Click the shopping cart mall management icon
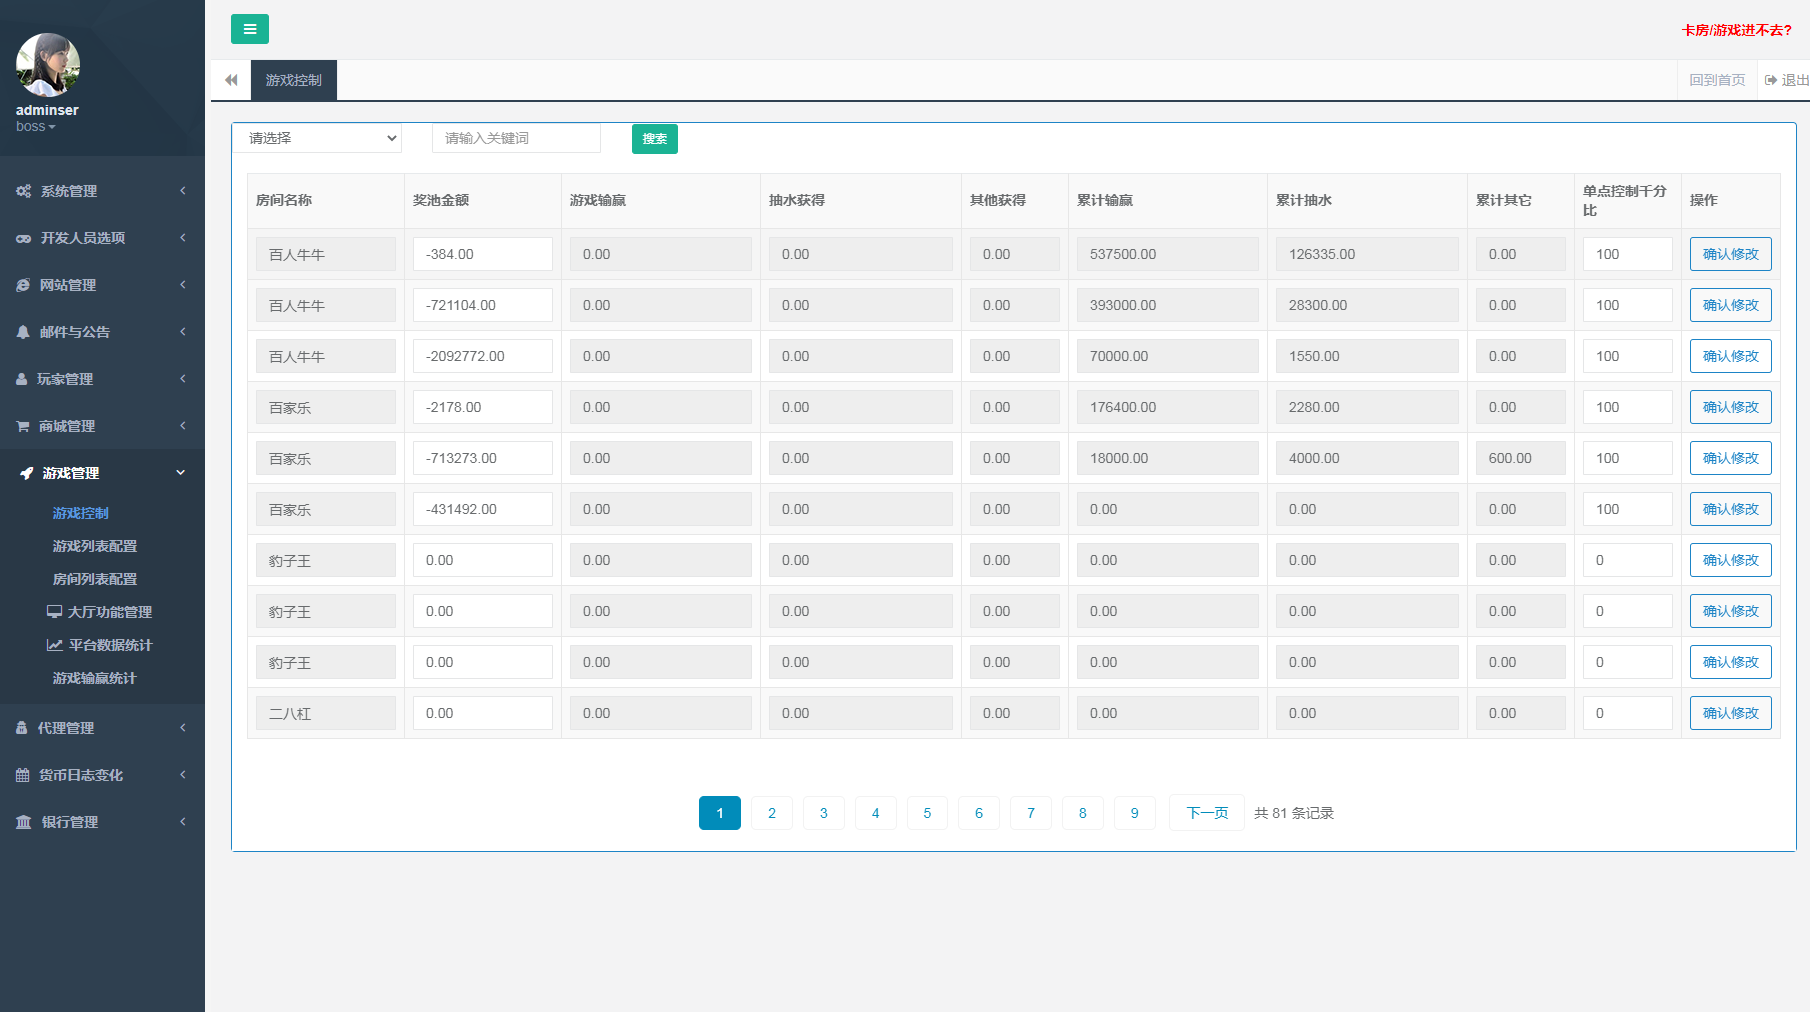Viewport: 1810px width, 1012px height. coord(23,426)
